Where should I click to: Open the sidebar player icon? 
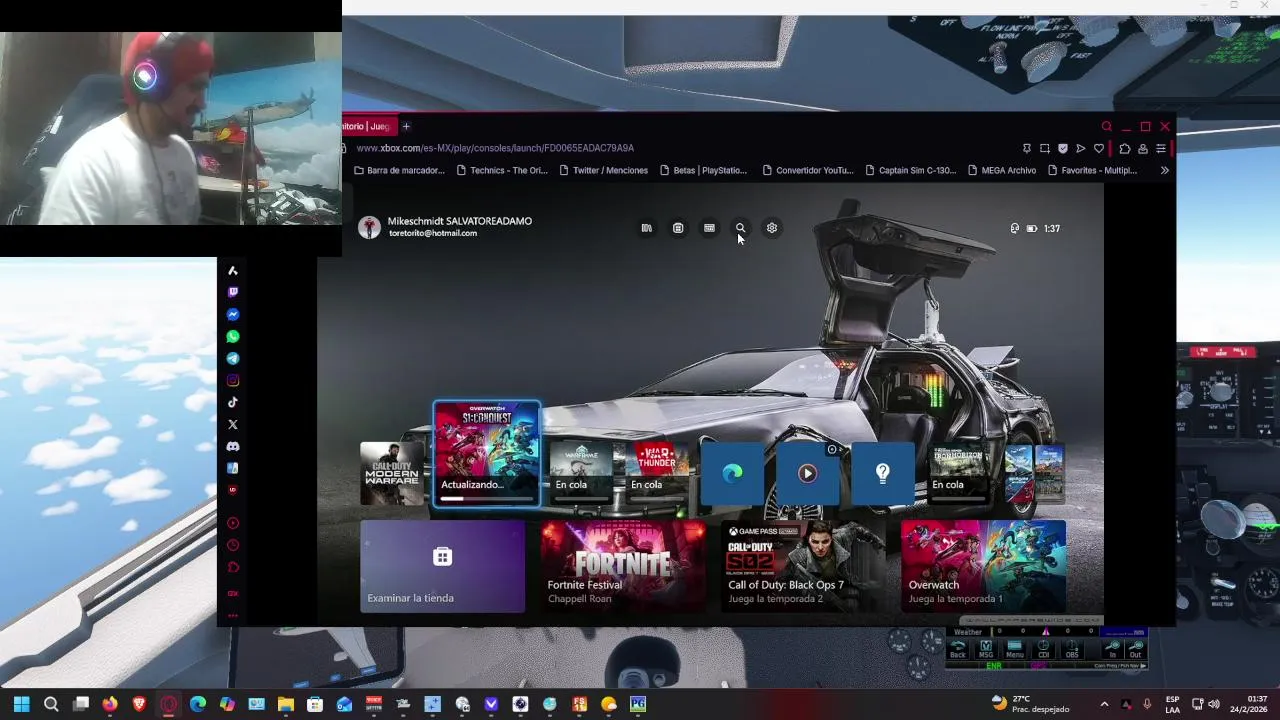click(233, 523)
